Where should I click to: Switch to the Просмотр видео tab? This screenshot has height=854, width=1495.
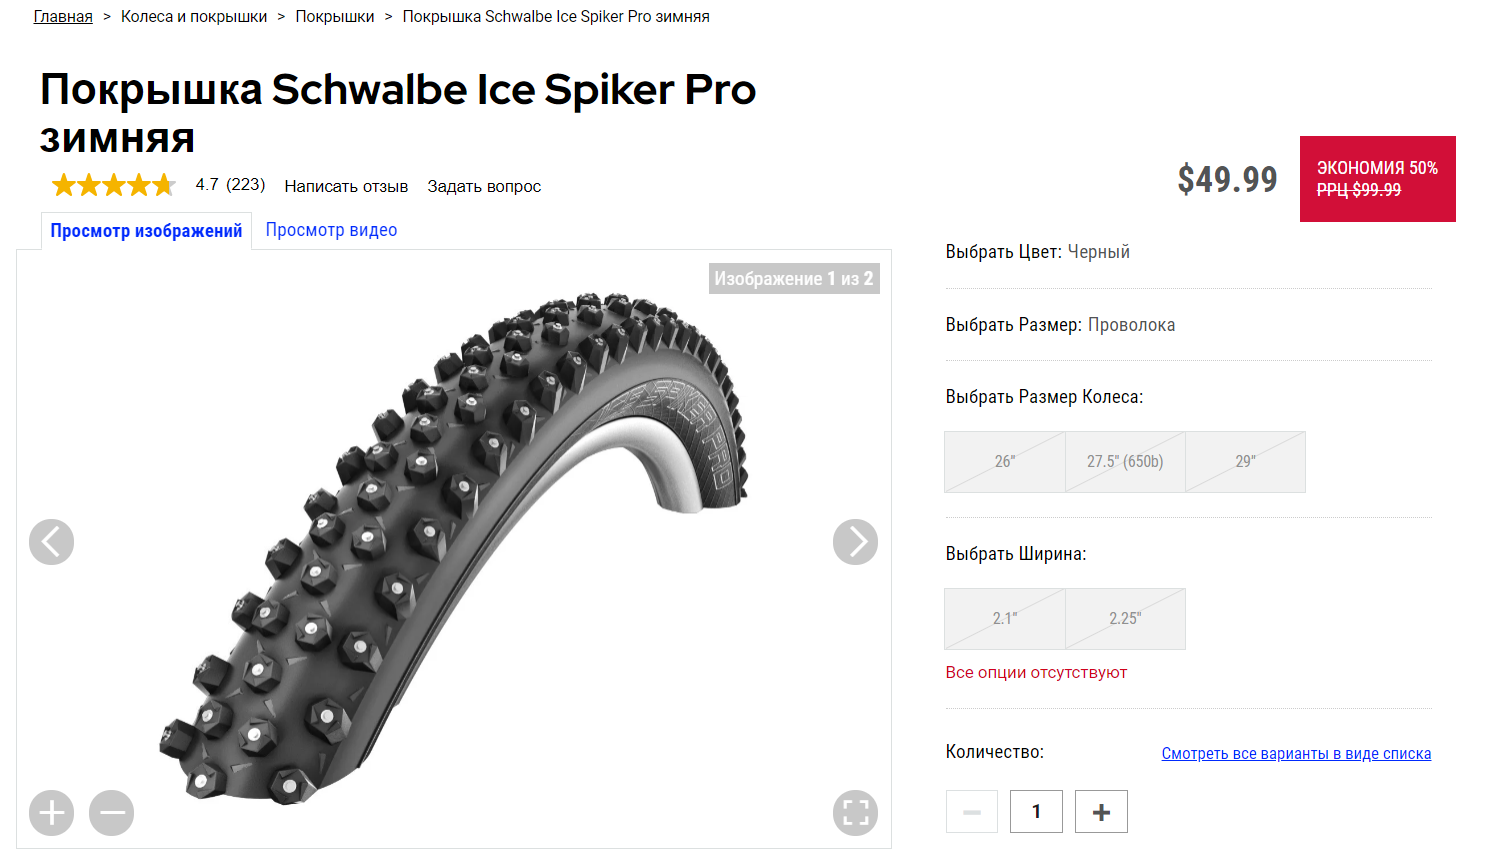pos(331,230)
